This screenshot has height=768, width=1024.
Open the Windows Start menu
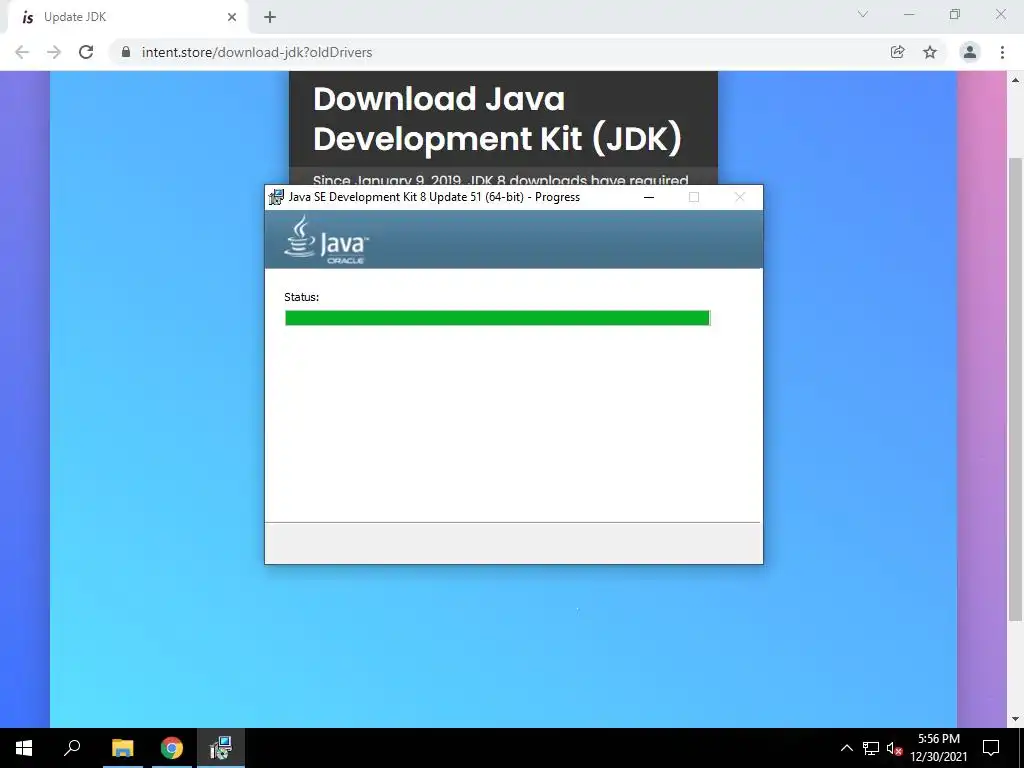pyautogui.click(x=24, y=748)
